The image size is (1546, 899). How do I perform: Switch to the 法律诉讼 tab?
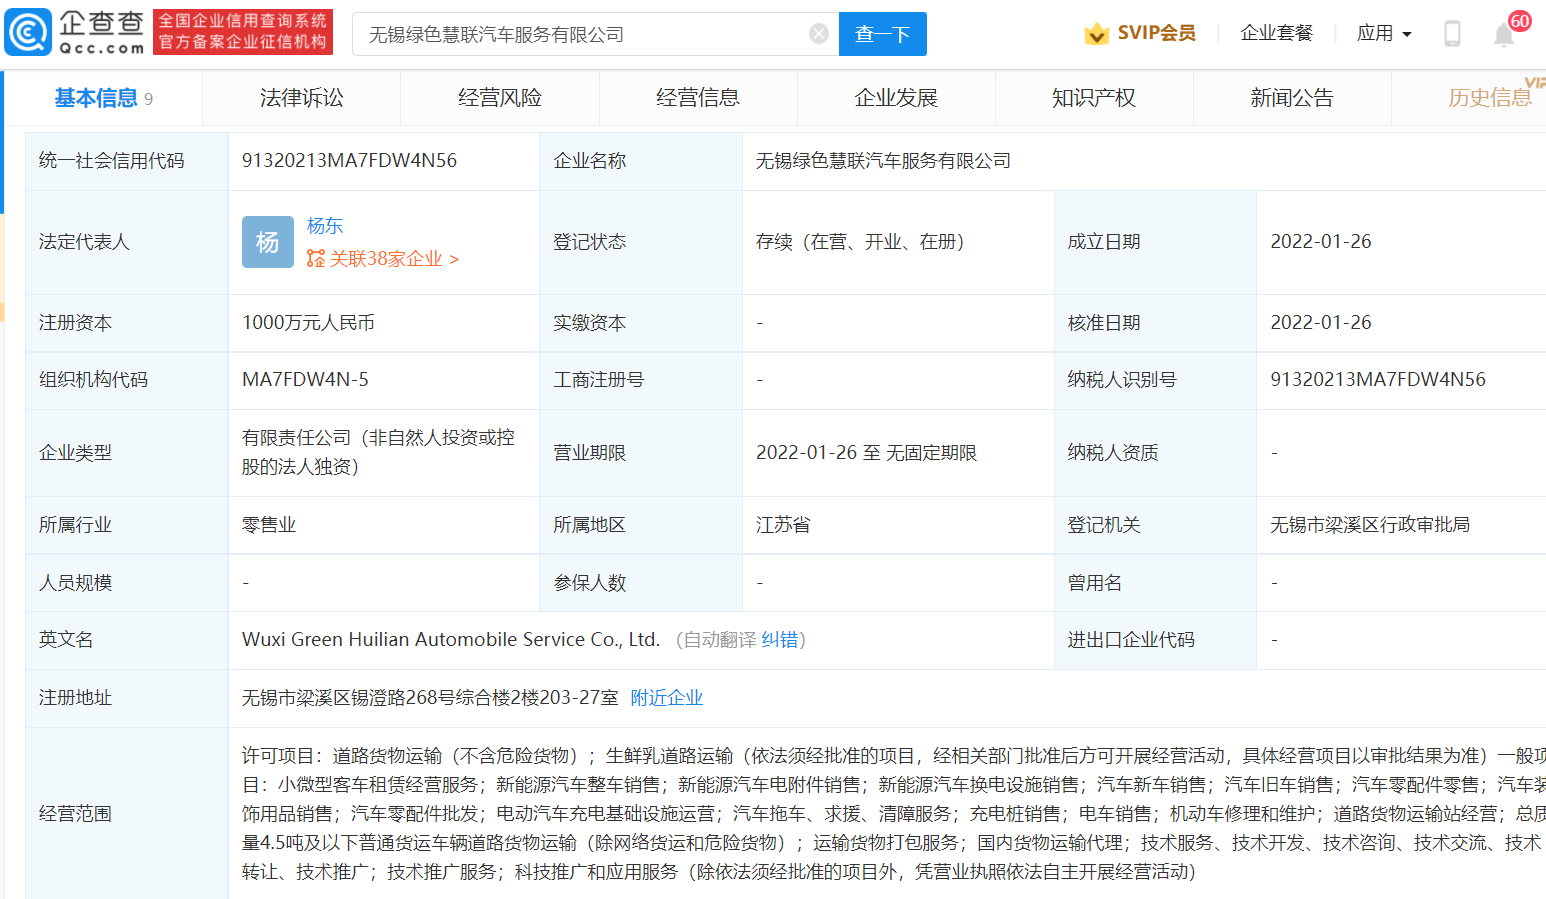(301, 98)
